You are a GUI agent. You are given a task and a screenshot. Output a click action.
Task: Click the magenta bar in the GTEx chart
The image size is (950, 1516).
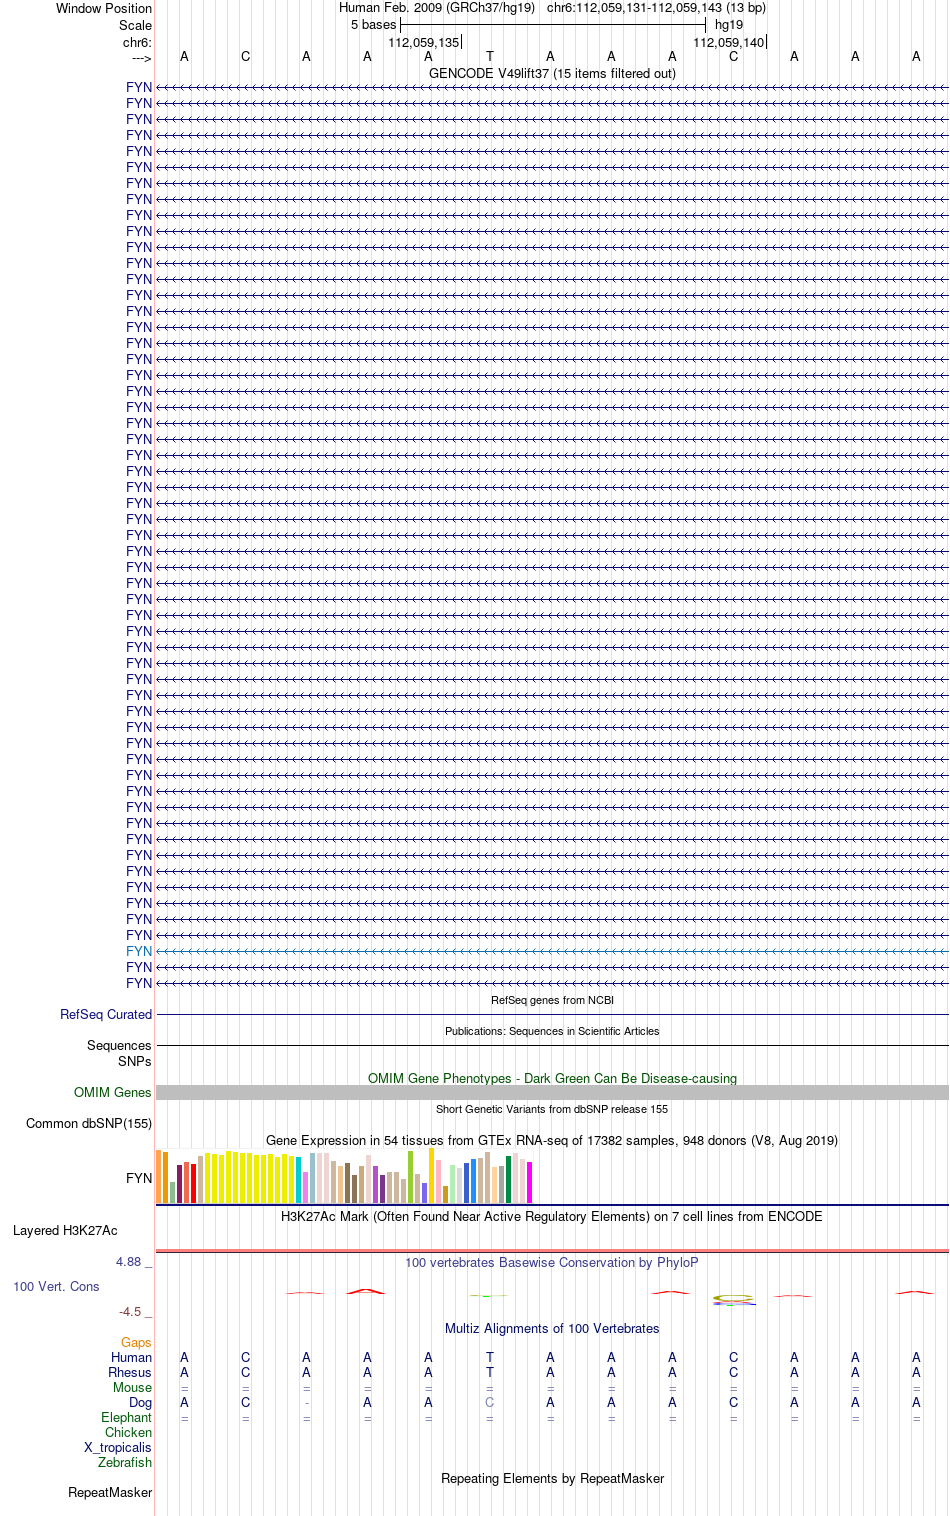tap(530, 1182)
